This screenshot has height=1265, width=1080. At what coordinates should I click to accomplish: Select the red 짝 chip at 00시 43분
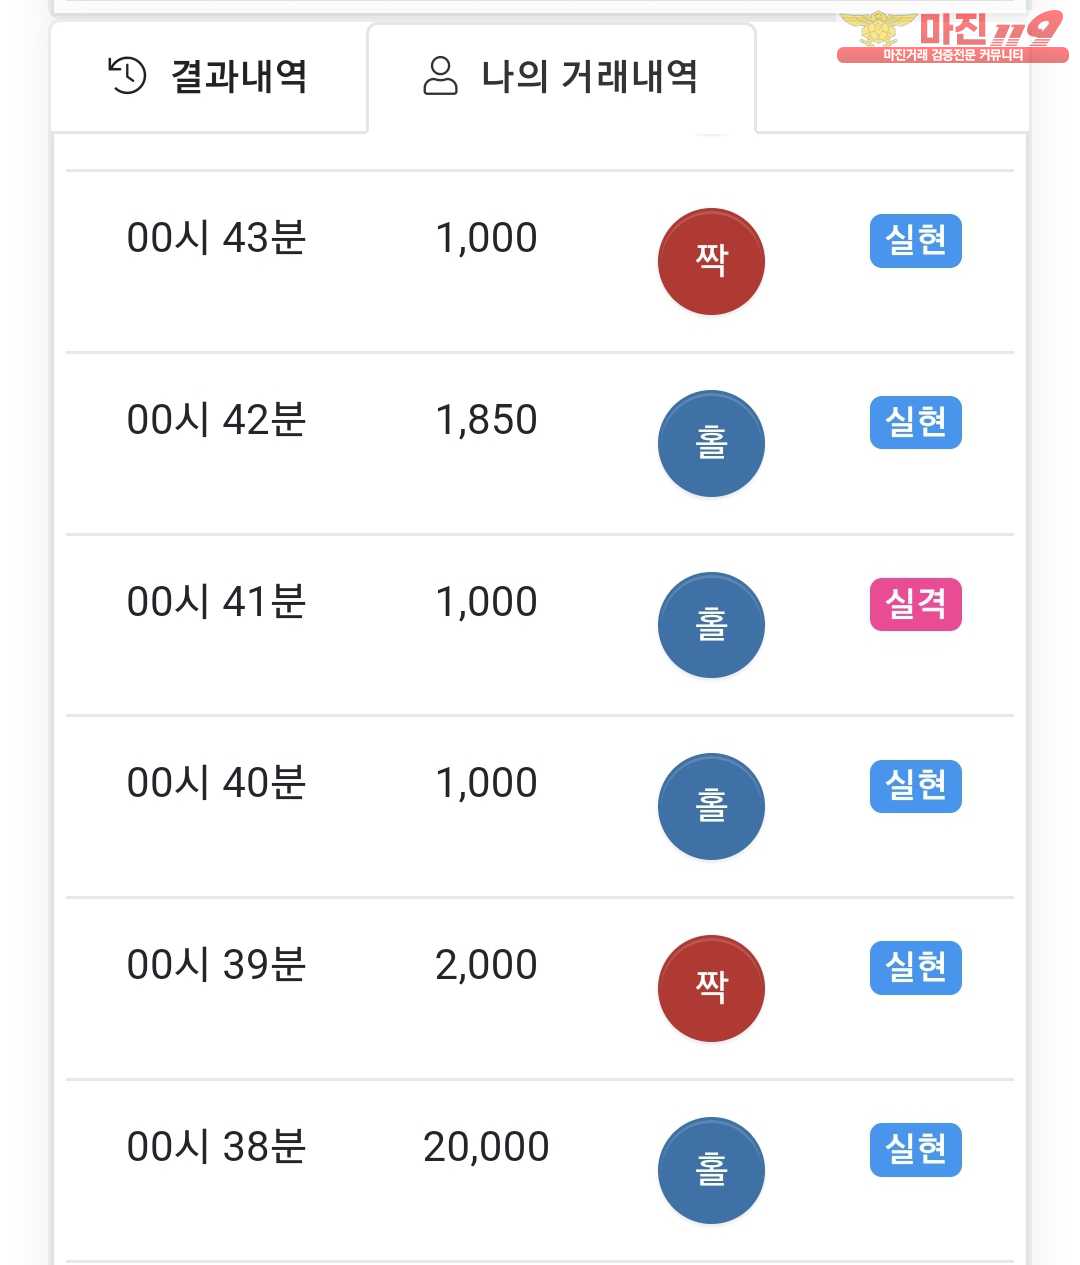tap(711, 262)
